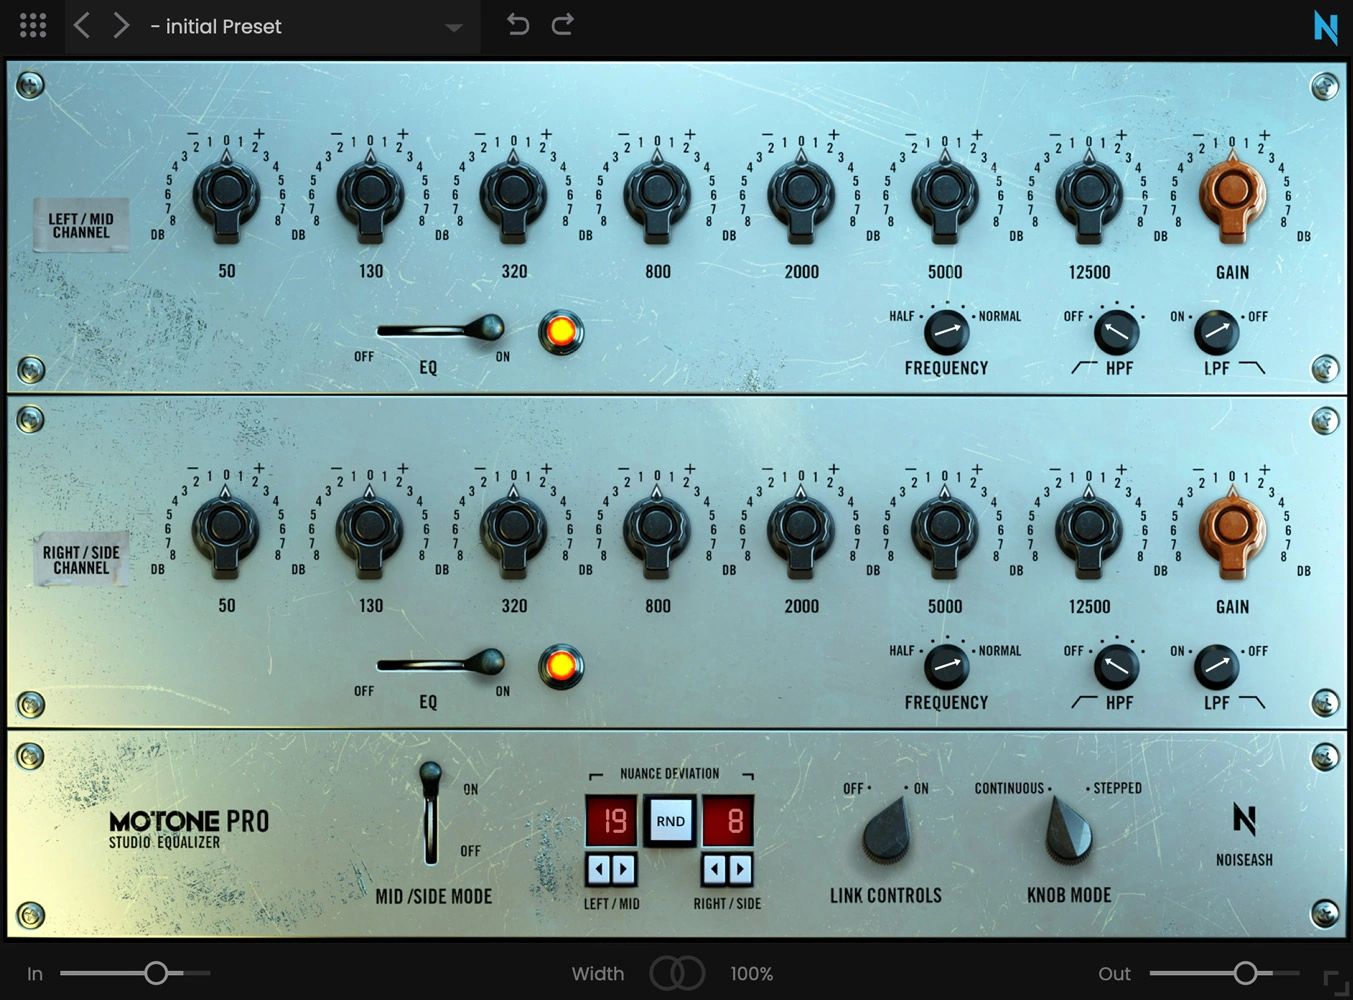
Task: Toggle the Right/Side channel EQ switch
Action: pyautogui.click(x=442, y=663)
